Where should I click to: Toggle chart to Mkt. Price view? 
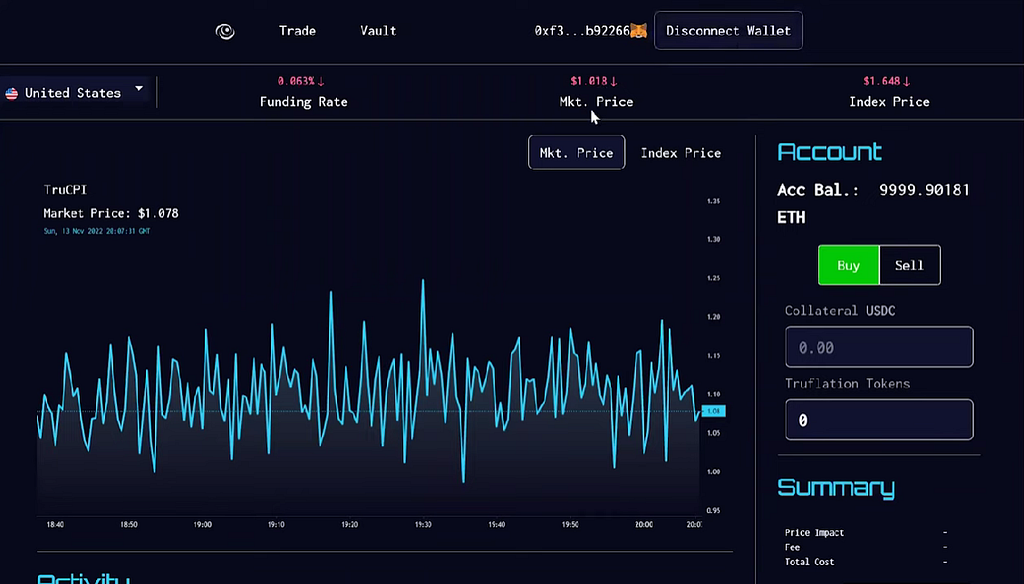[577, 153]
